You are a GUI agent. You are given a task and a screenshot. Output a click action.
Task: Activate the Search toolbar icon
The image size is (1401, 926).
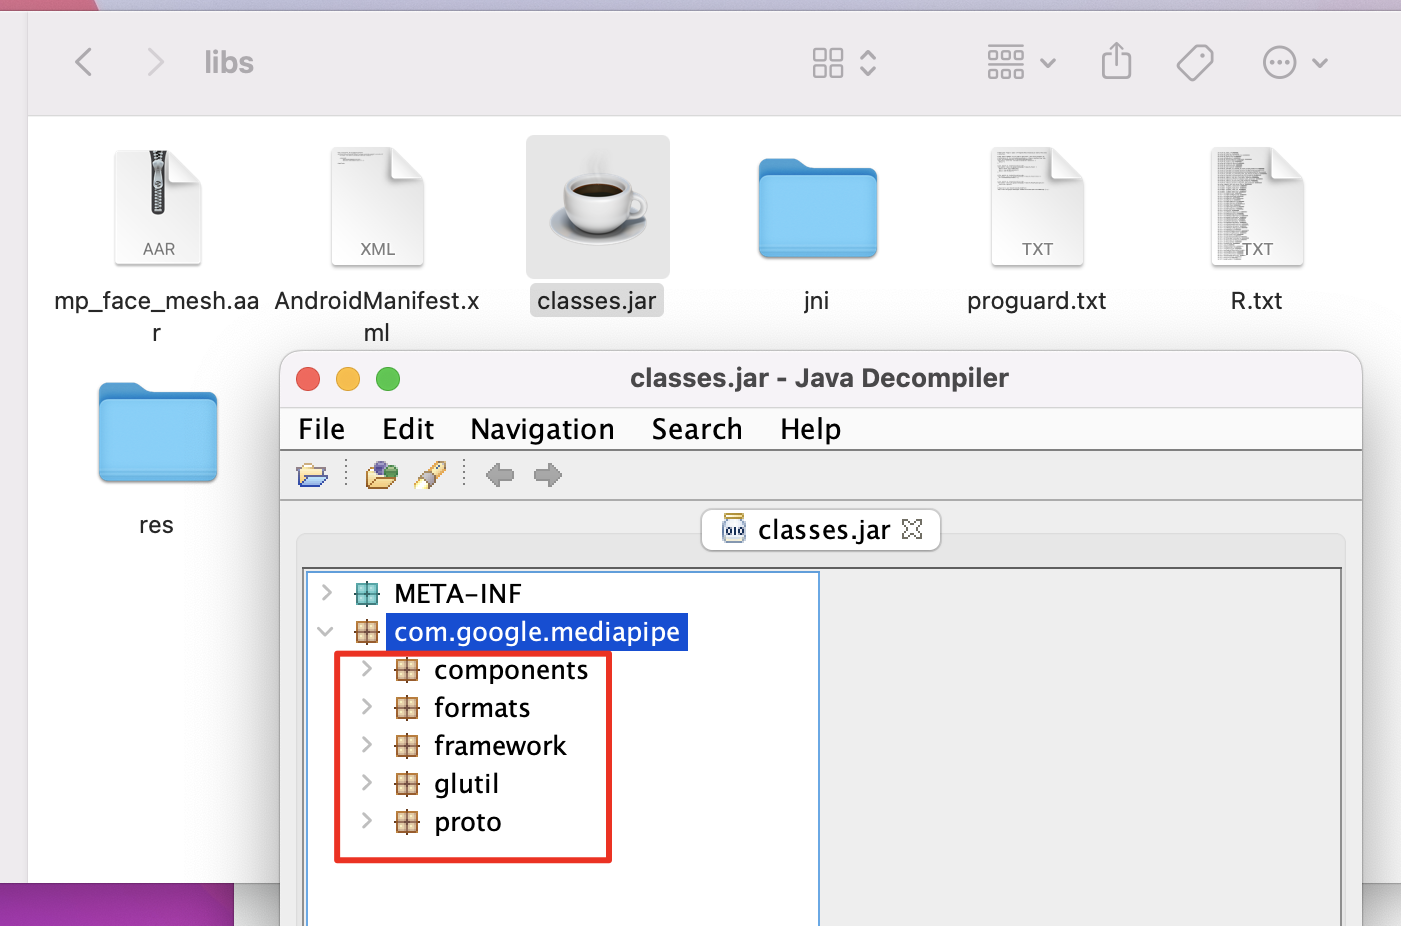[x=429, y=475]
